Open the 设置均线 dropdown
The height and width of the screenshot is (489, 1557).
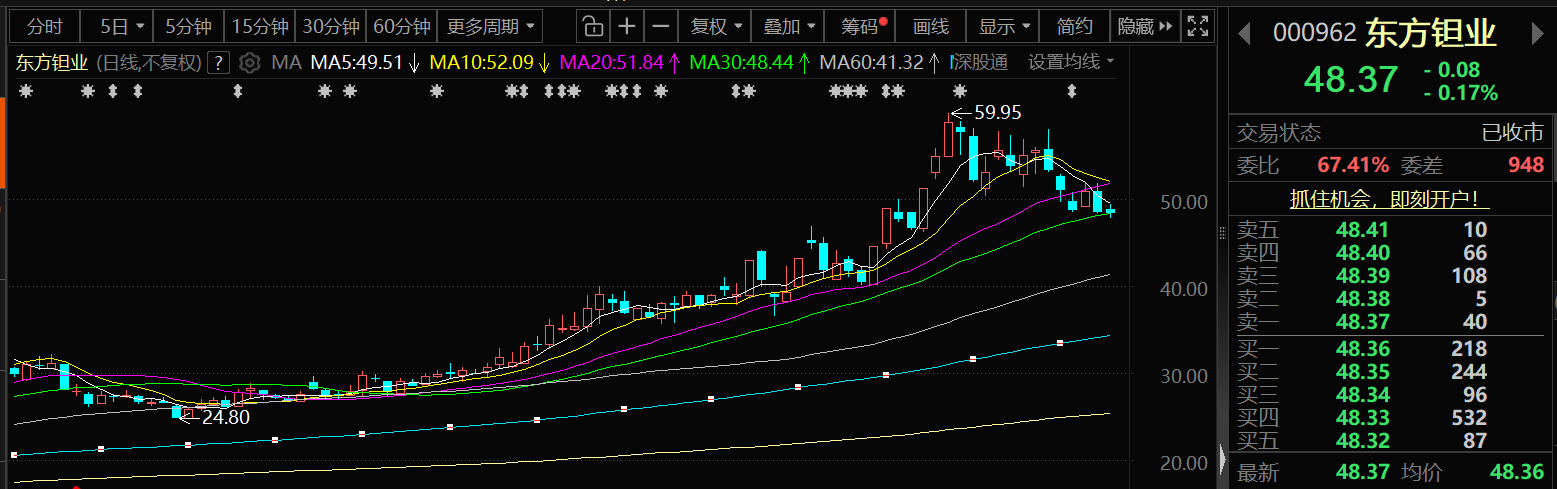1070,63
